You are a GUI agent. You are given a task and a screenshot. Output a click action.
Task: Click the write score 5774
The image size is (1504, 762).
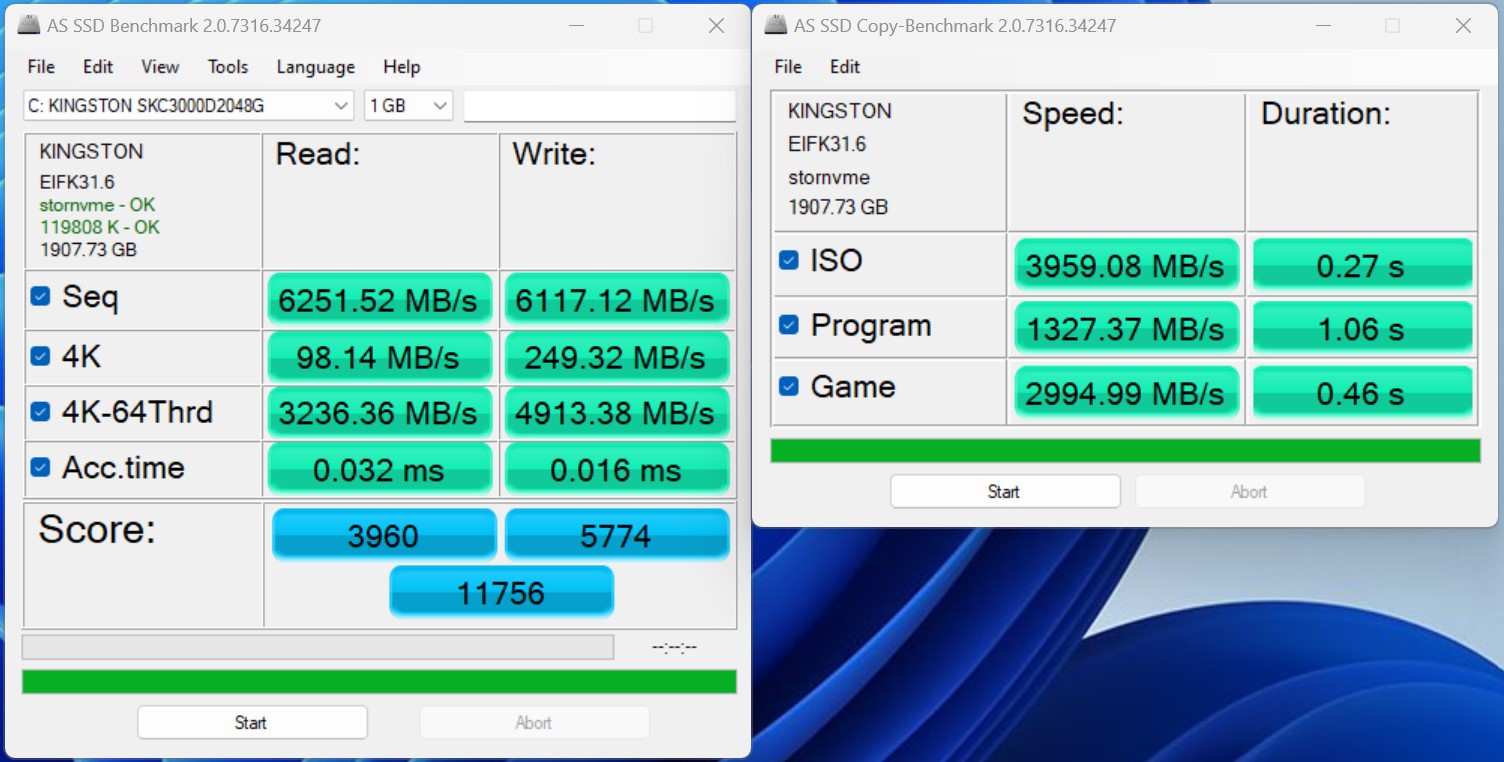[617, 535]
